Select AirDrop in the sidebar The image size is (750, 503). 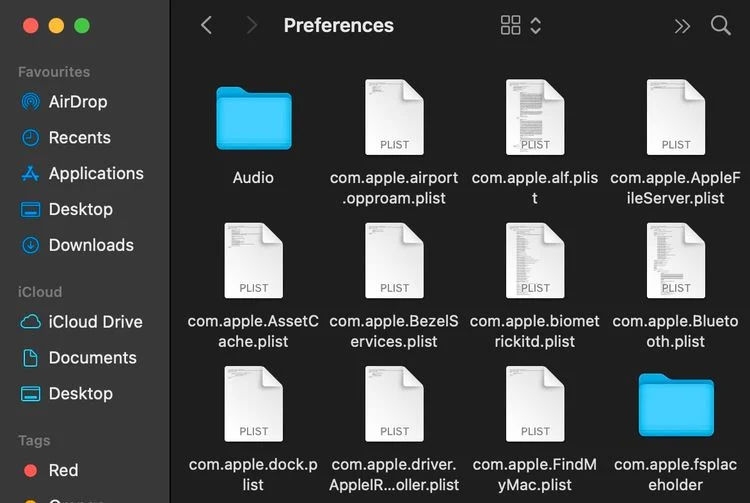click(x=77, y=102)
